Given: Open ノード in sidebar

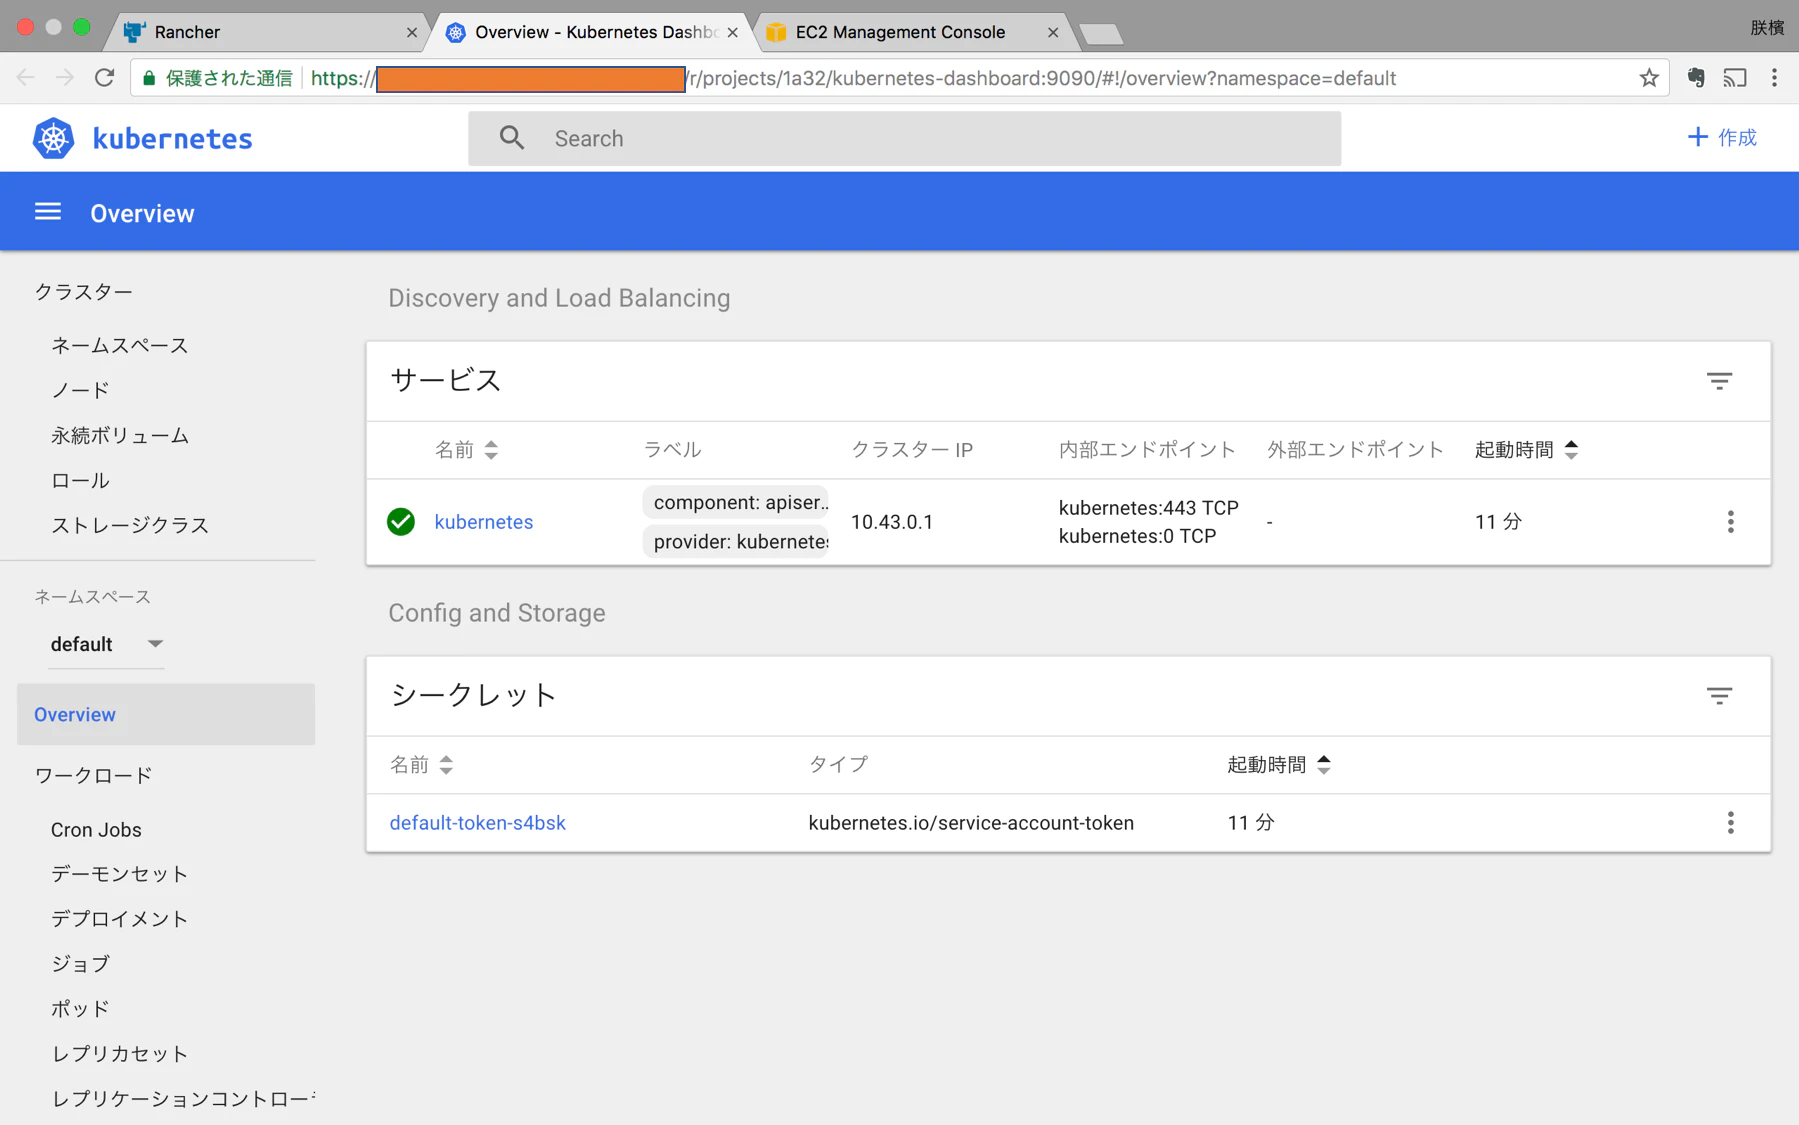Looking at the screenshot, I should 80,390.
